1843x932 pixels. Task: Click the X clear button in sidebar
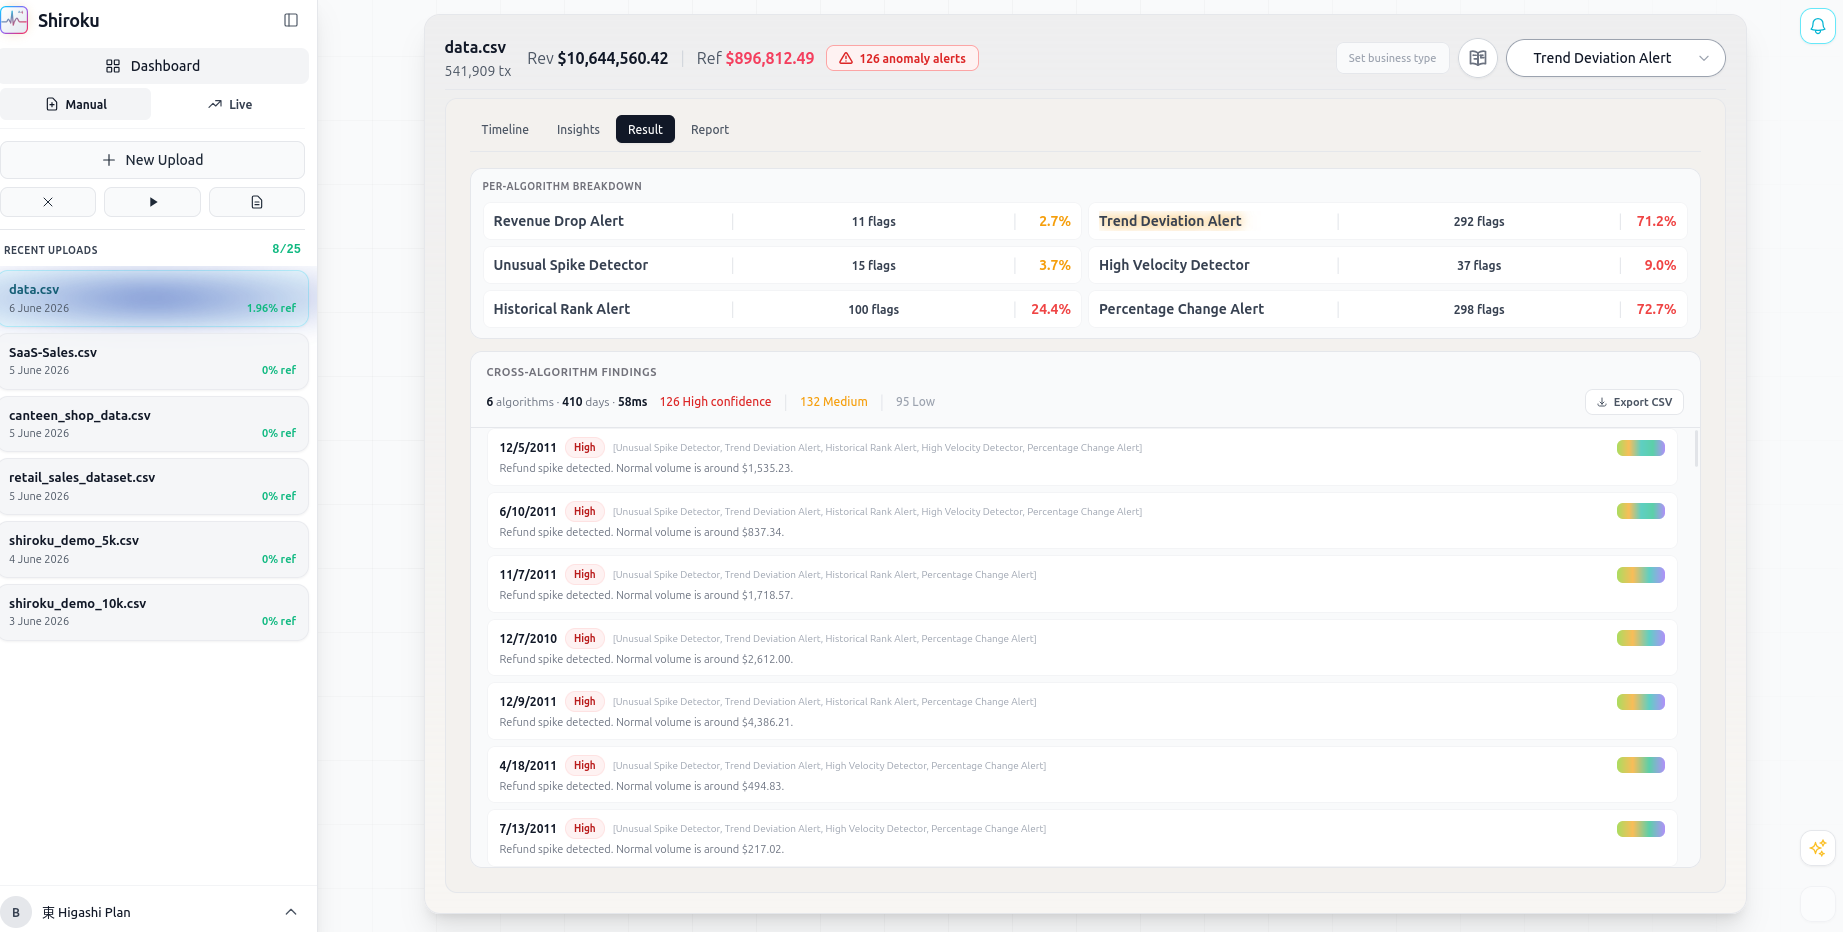[48, 202]
